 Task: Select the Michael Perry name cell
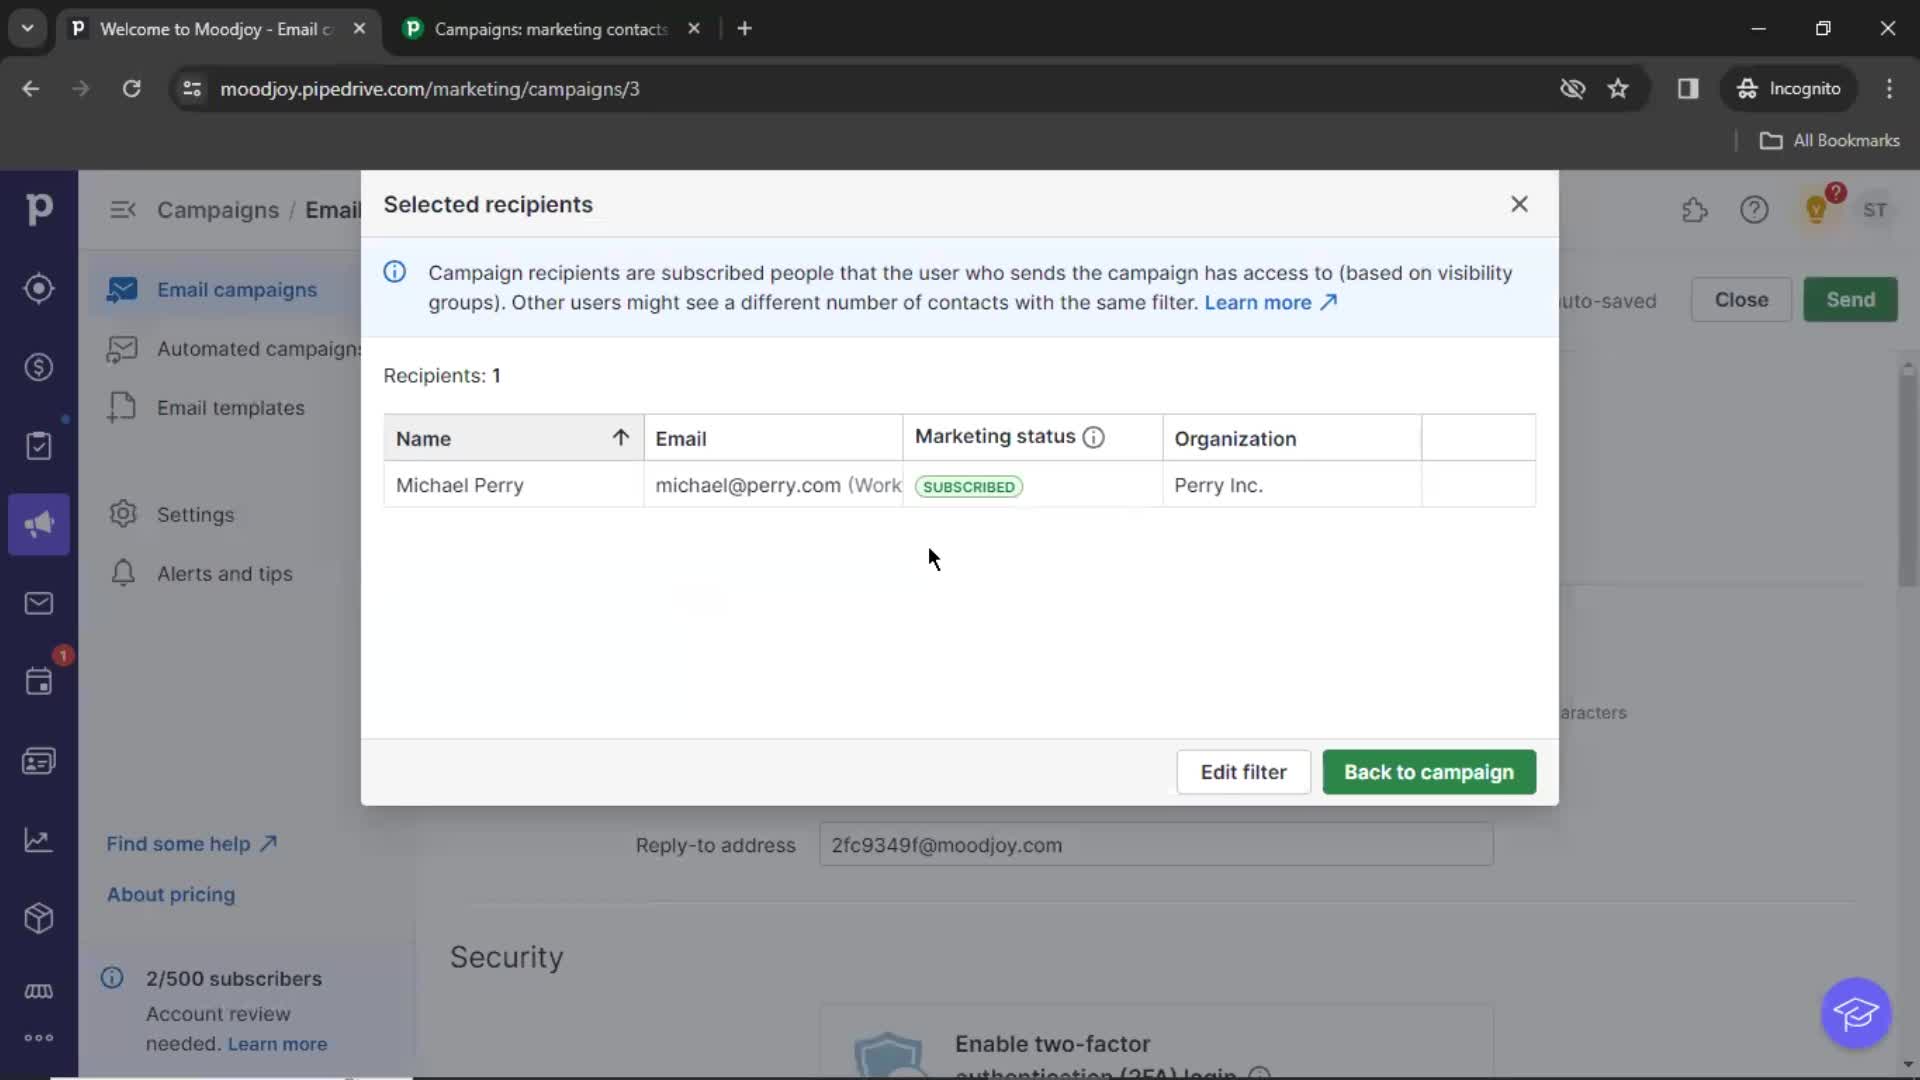click(513, 485)
